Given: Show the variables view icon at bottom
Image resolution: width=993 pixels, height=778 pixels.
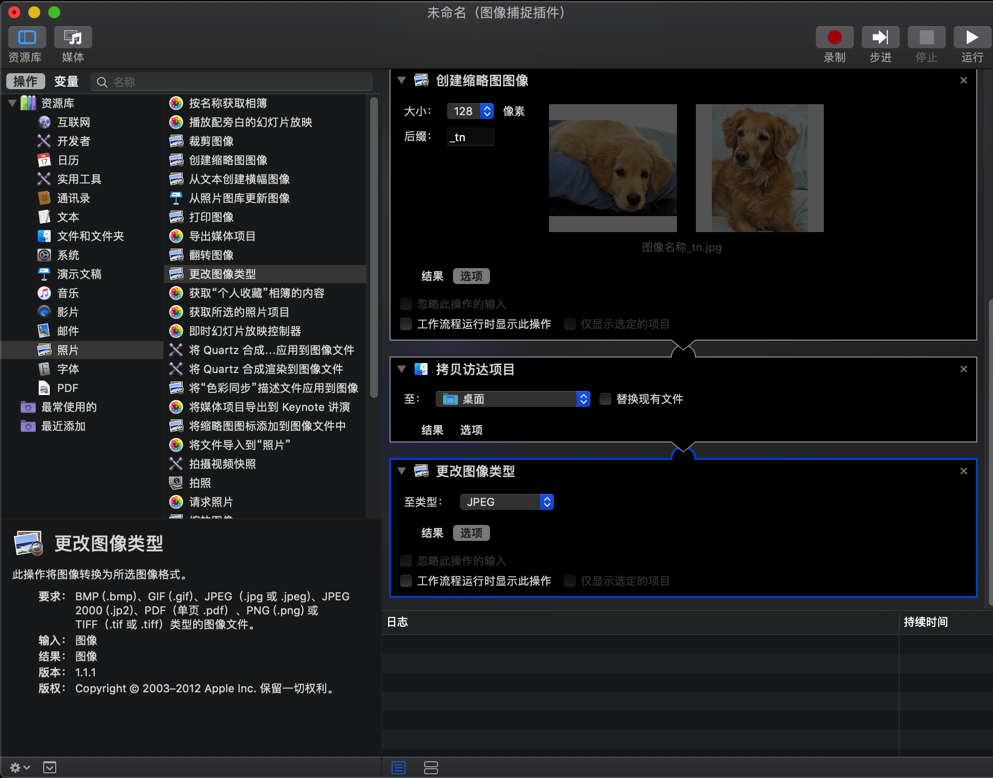Looking at the screenshot, I should 431,767.
